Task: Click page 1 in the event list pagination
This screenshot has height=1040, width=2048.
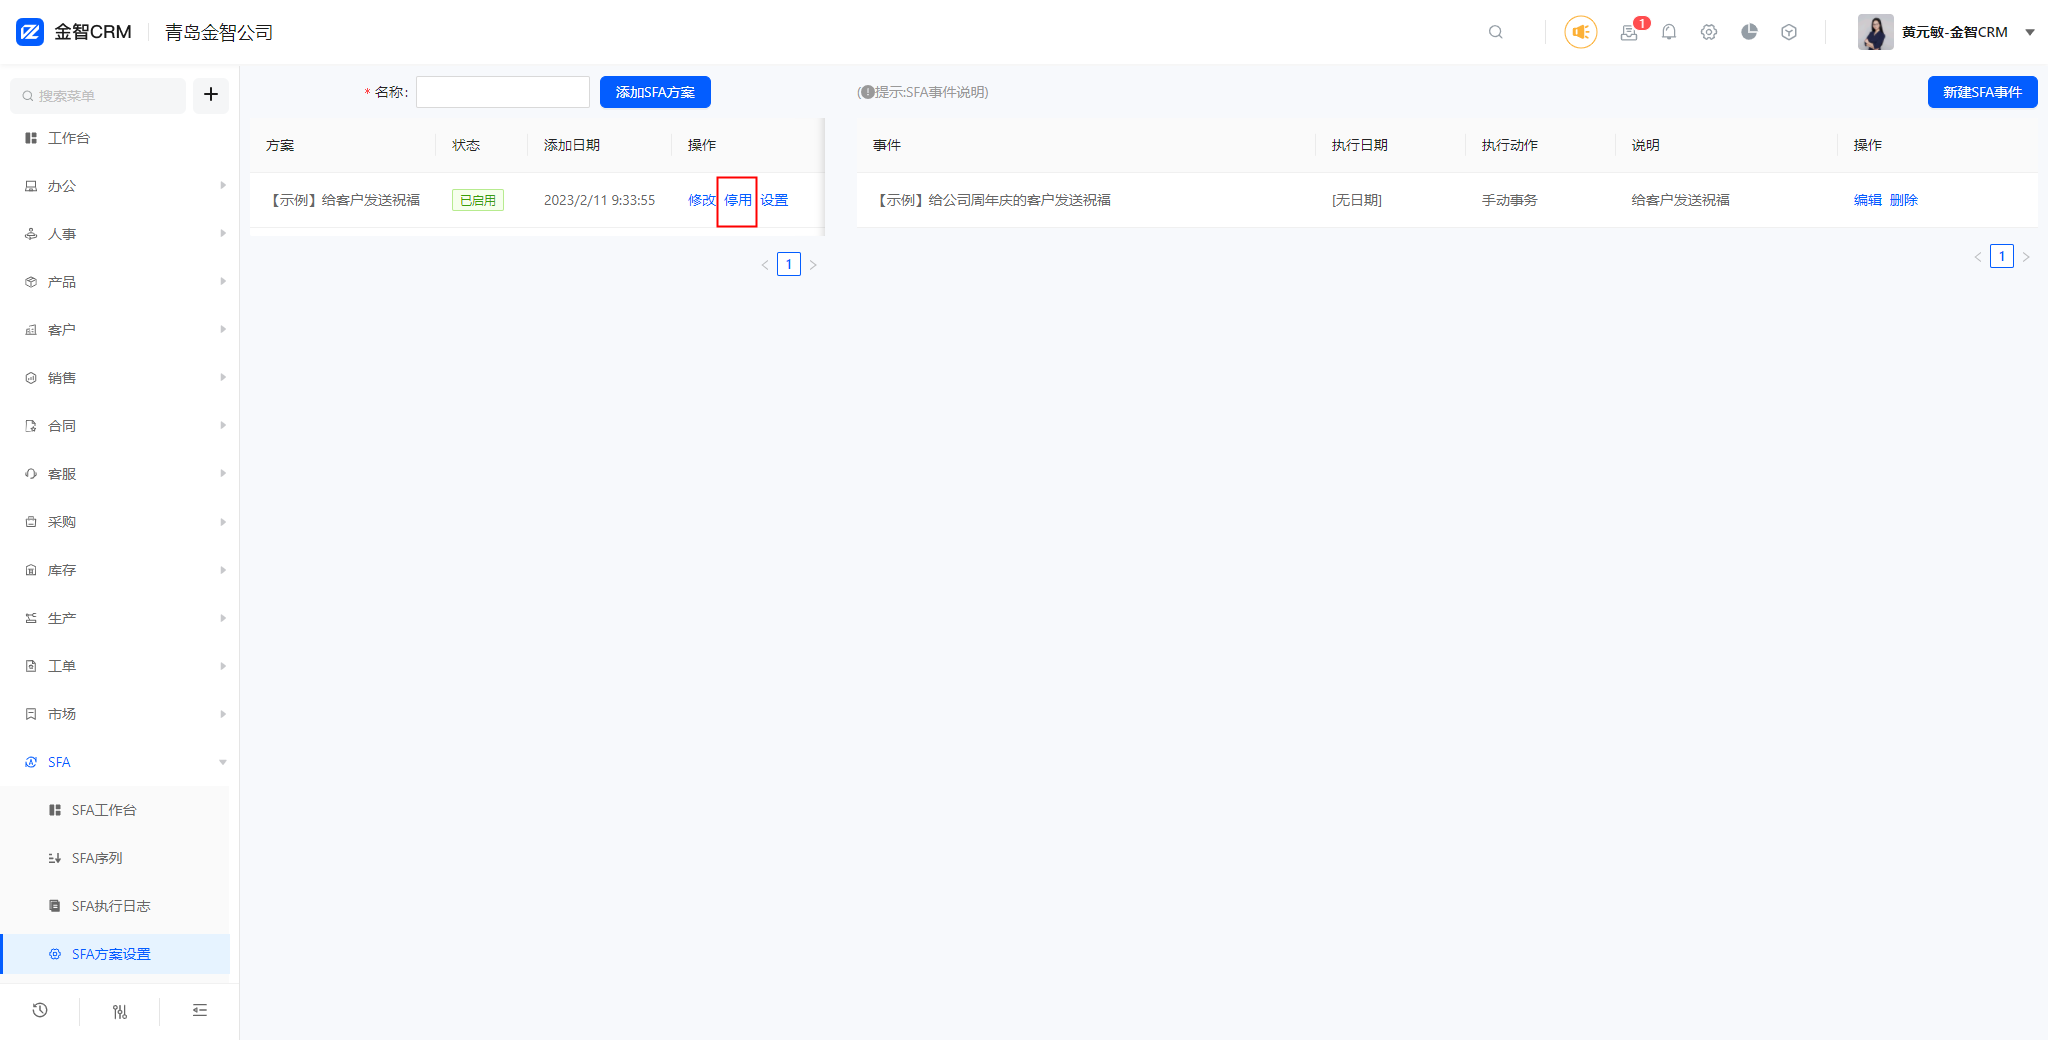Action: click(x=2002, y=256)
